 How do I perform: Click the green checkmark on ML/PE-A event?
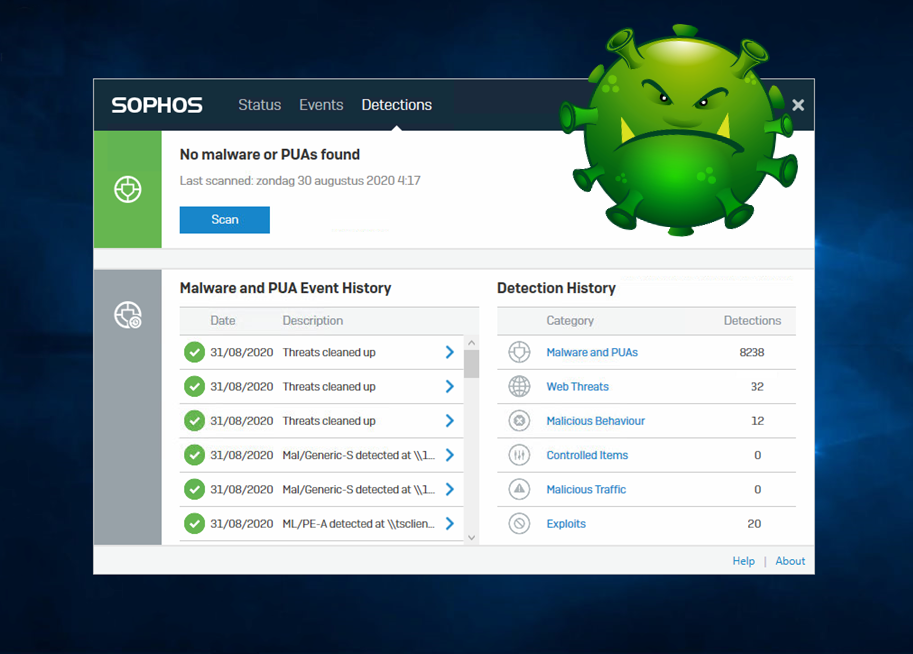coord(194,523)
